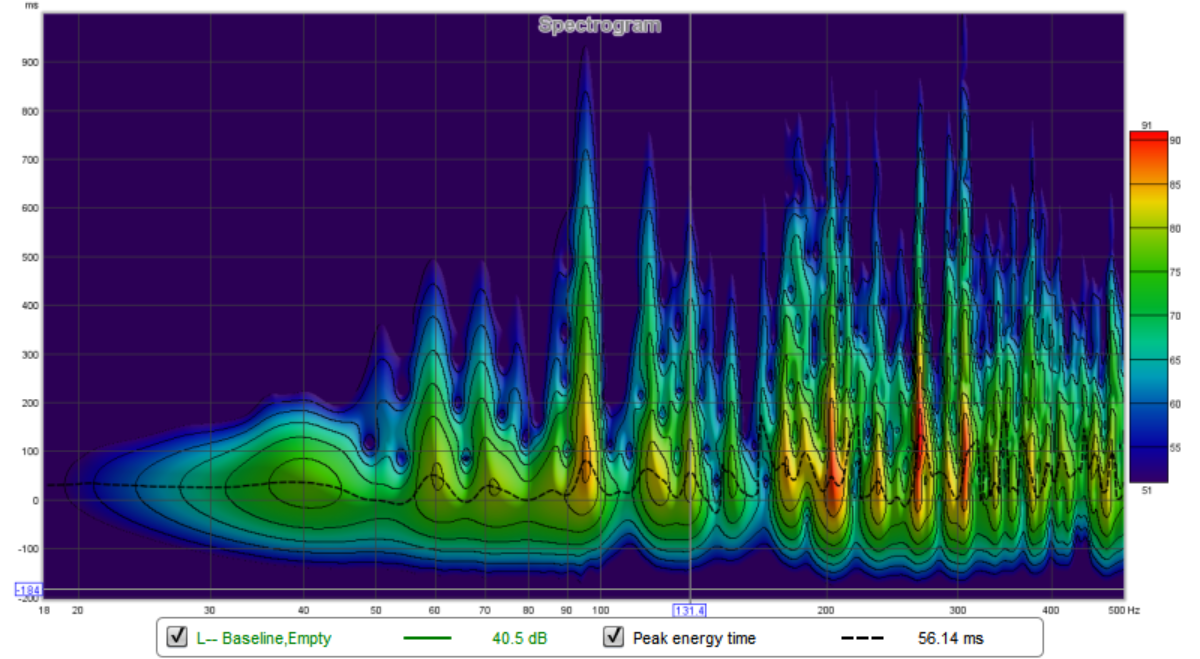1200x659 pixels.
Task: Click the green line sample for Baseline trace
Action: pyautogui.click(x=427, y=638)
